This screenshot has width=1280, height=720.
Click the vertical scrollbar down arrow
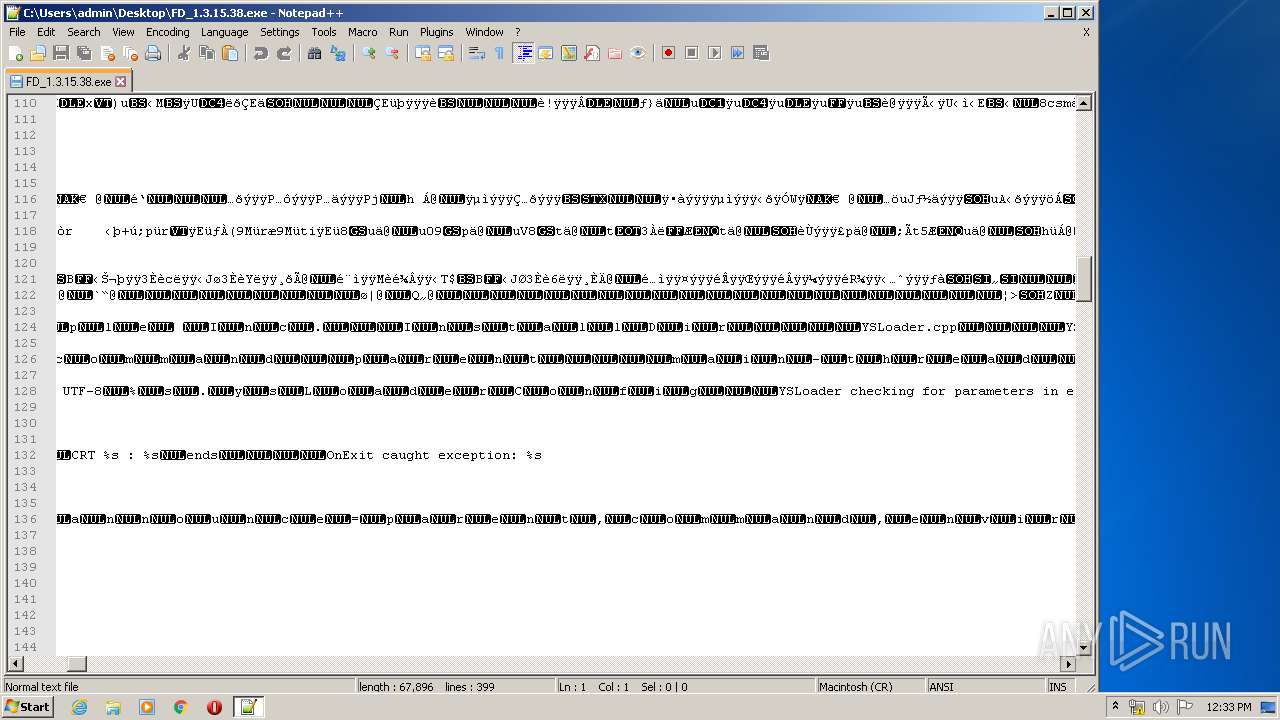[x=1083, y=648]
